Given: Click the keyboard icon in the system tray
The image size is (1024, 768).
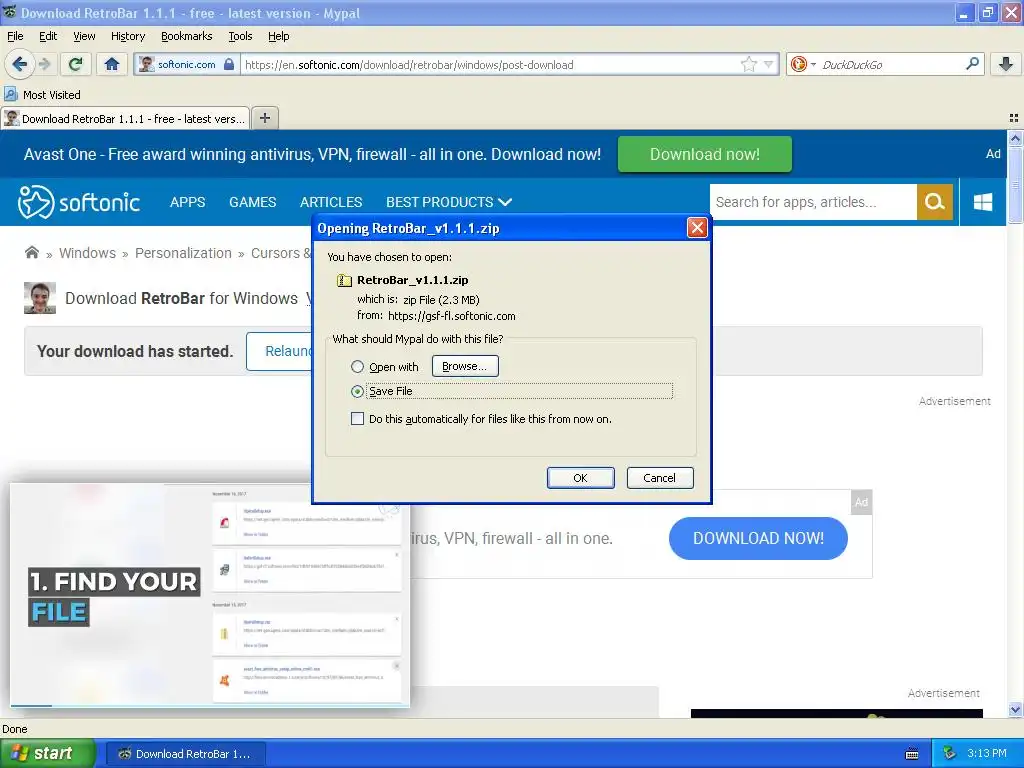Looking at the screenshot, I should coord(912,754).
